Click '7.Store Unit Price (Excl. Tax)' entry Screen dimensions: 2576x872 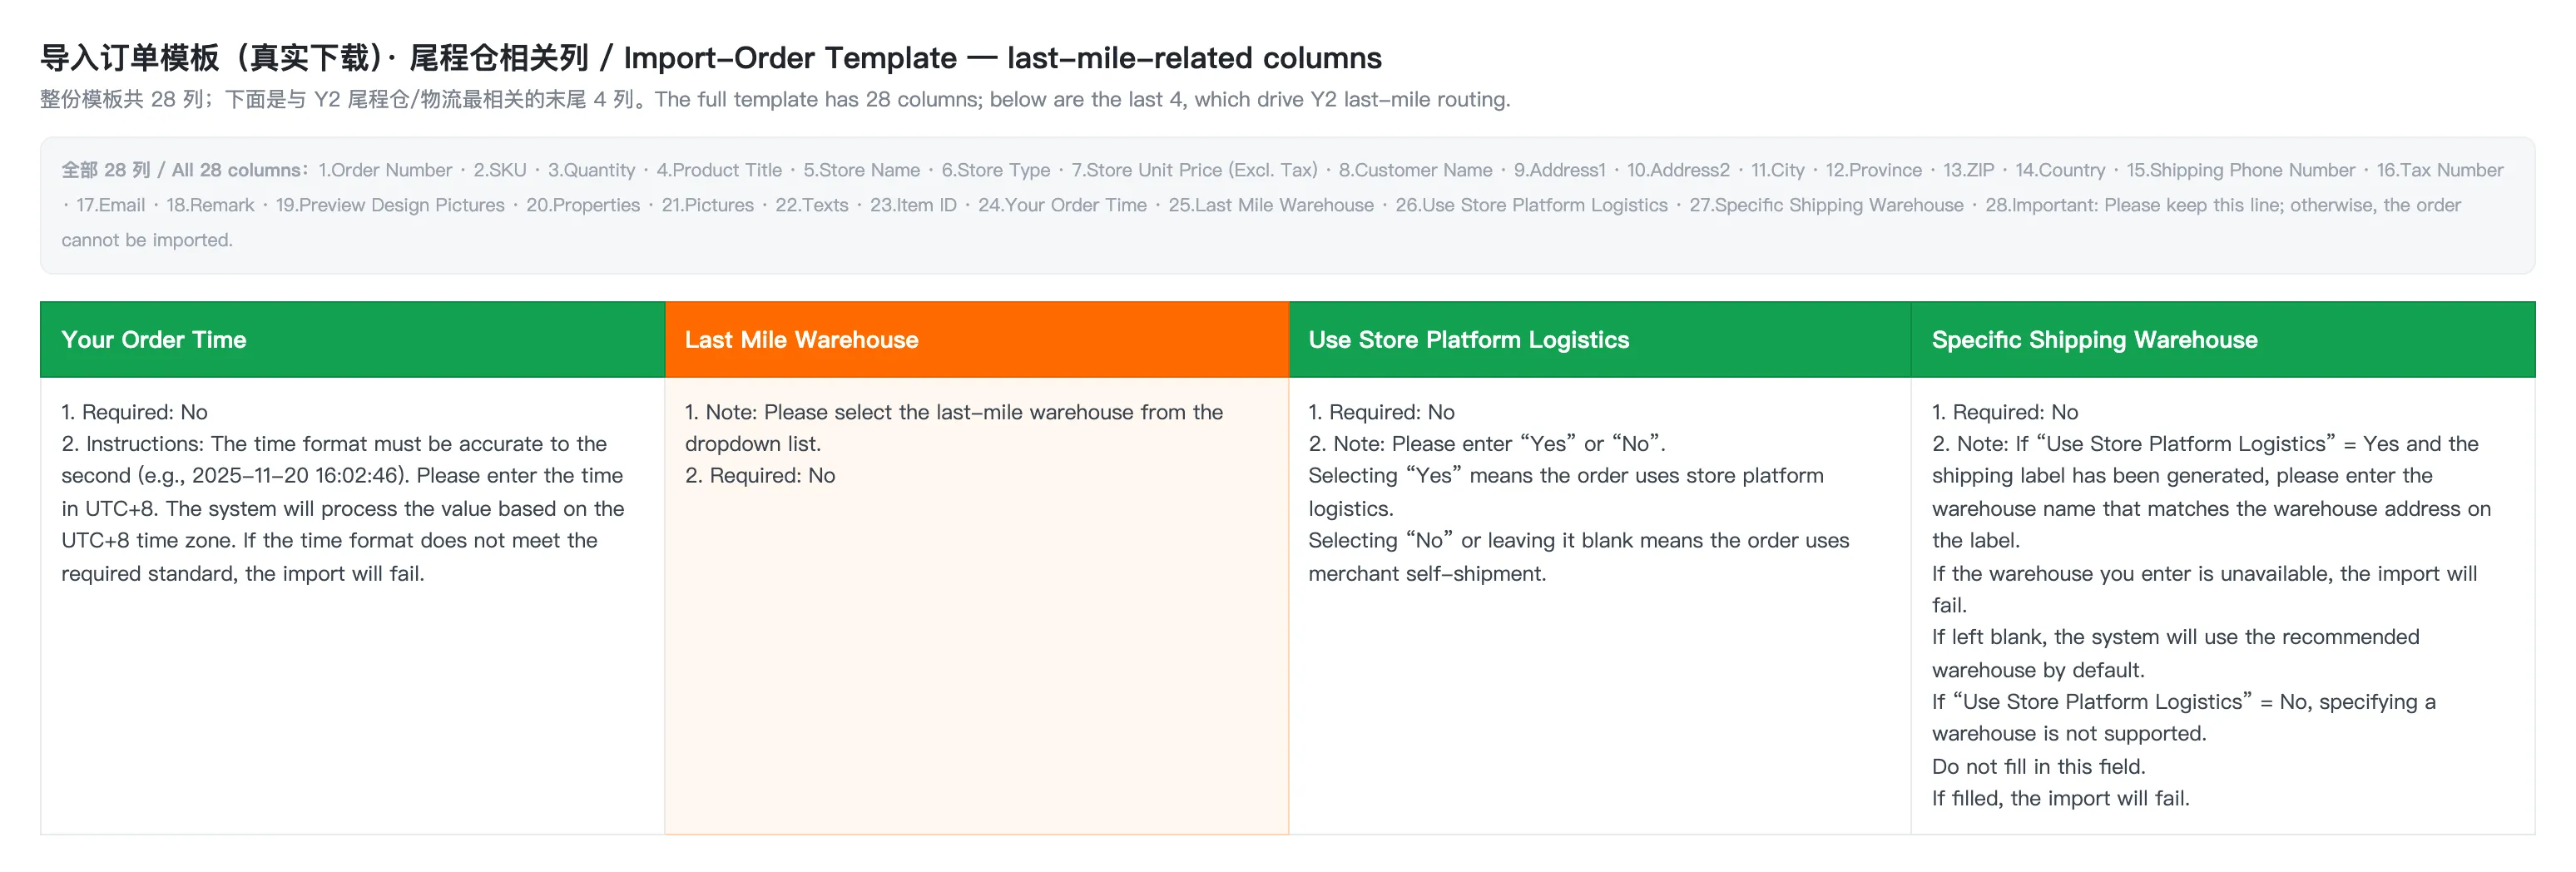tap(1195, 170)
